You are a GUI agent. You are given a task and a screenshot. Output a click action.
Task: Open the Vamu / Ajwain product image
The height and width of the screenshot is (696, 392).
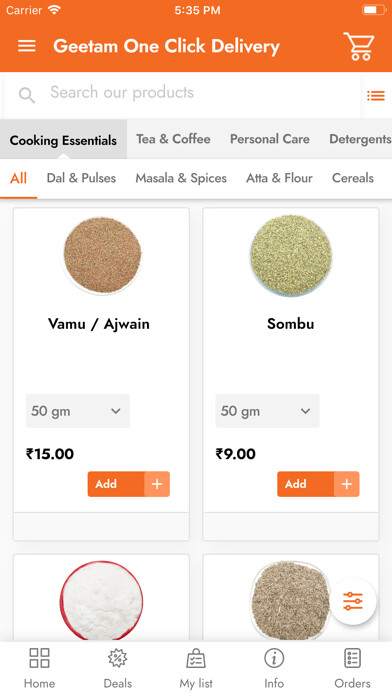click(102, 255)
